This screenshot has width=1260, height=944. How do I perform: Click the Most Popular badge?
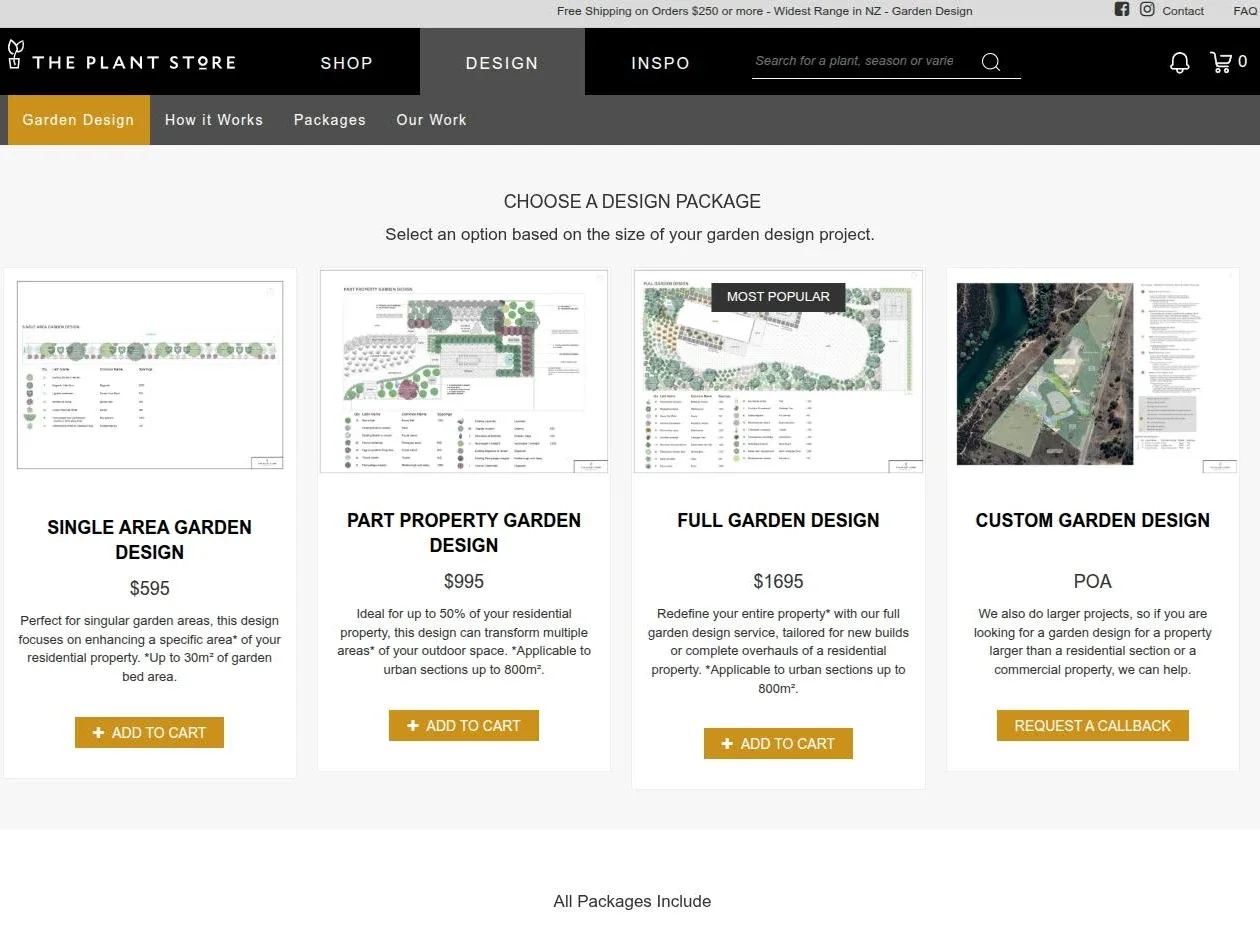coord(778,296)
